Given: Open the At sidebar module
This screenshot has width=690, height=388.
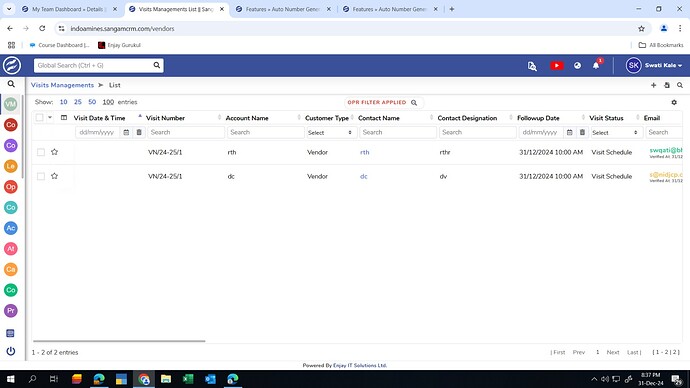Looking at the screenshot, I should [11, 249].
